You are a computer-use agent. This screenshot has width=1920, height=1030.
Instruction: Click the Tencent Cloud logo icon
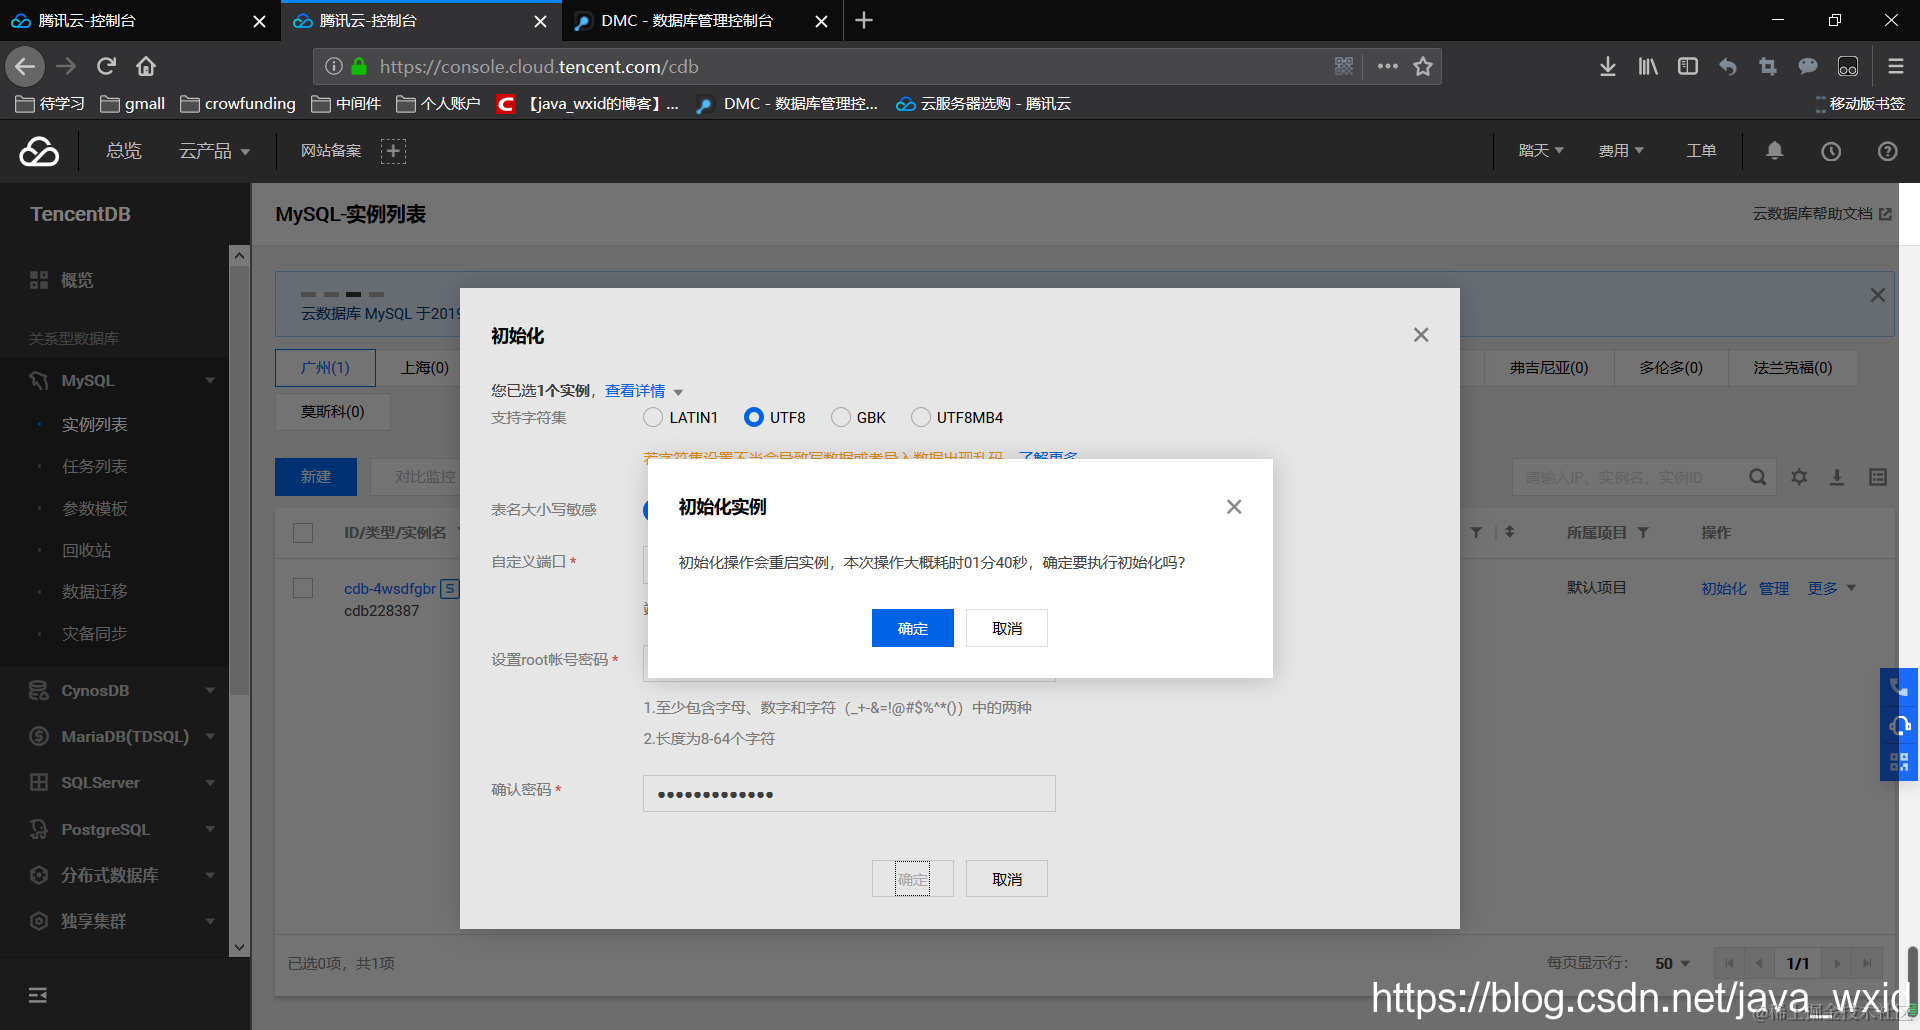[x=39, y=151]
